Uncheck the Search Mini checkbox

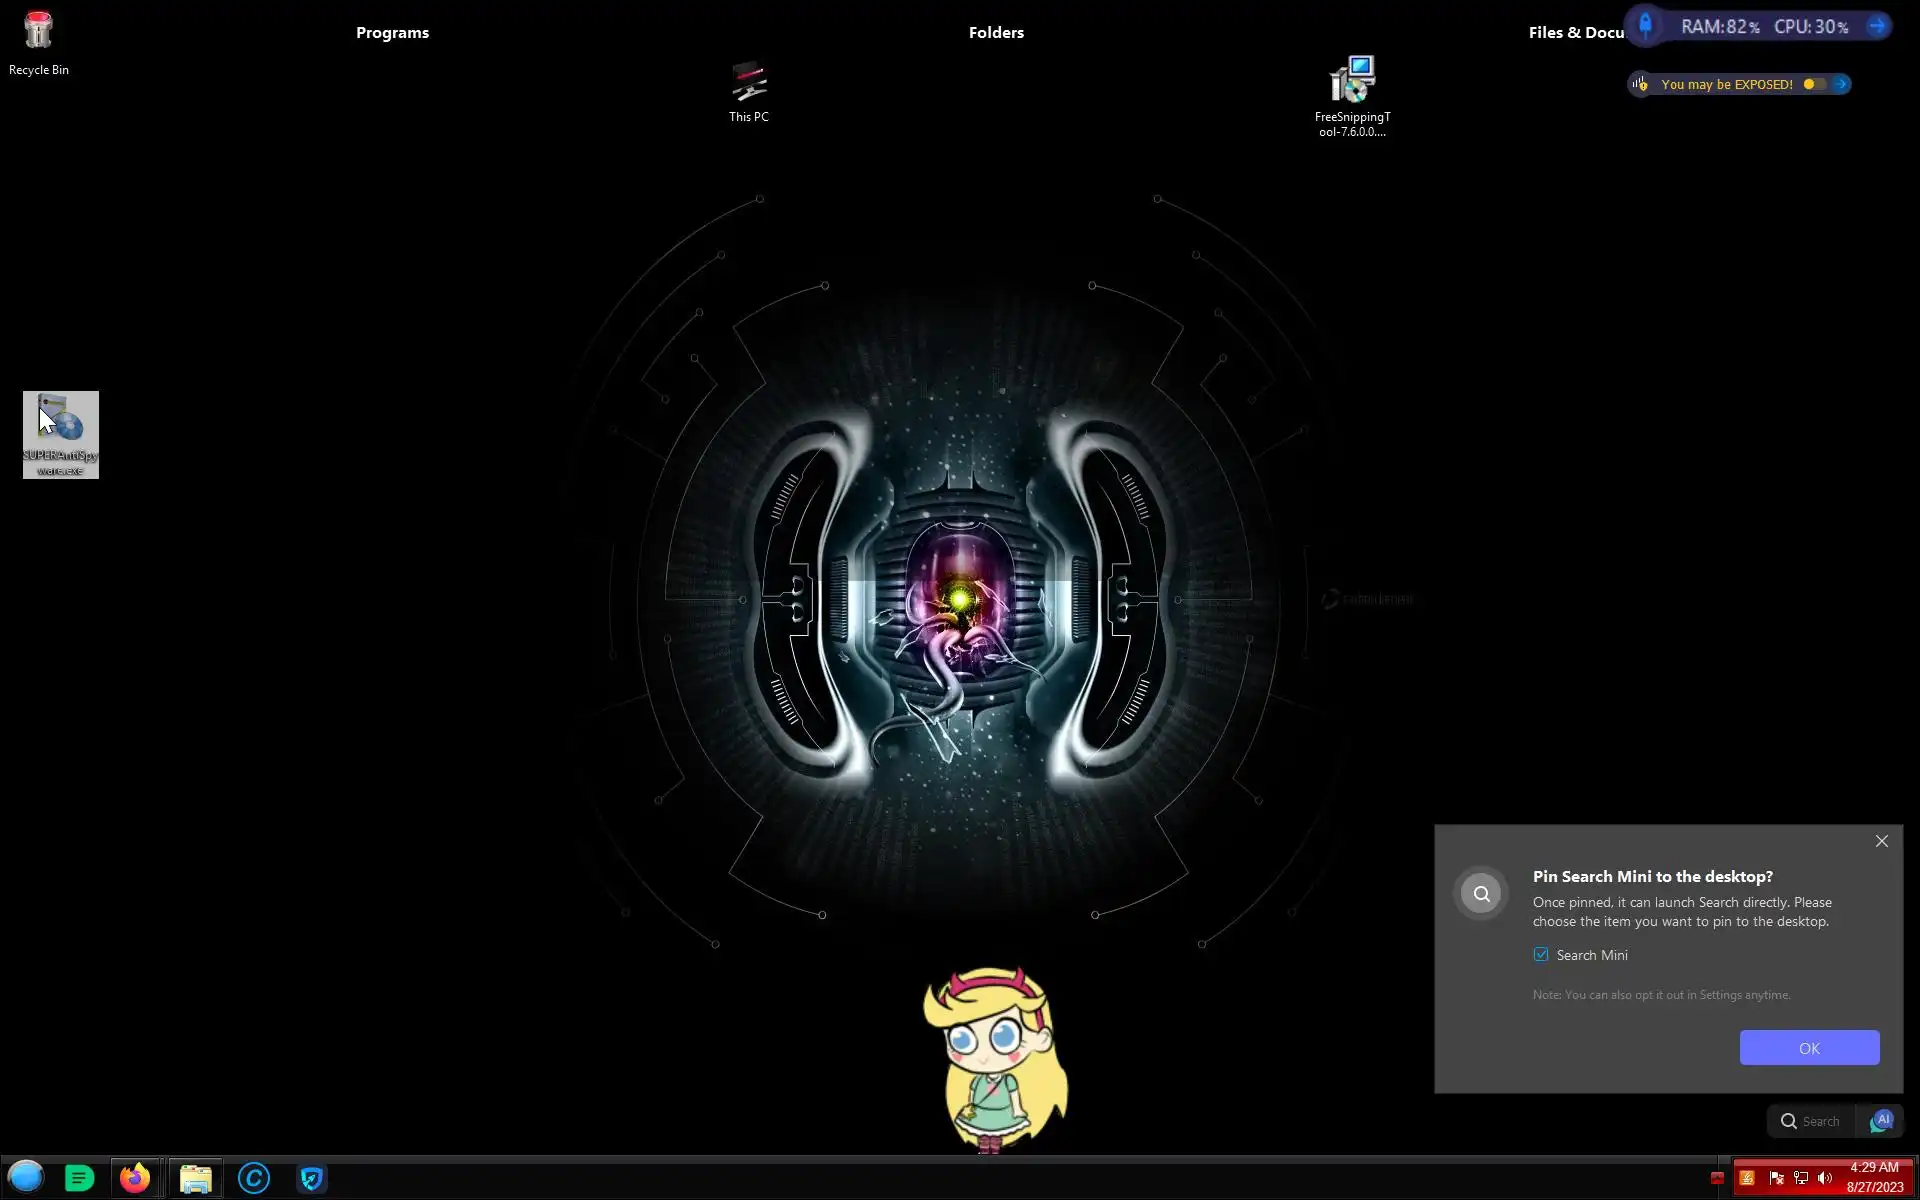click(1541, 955)
